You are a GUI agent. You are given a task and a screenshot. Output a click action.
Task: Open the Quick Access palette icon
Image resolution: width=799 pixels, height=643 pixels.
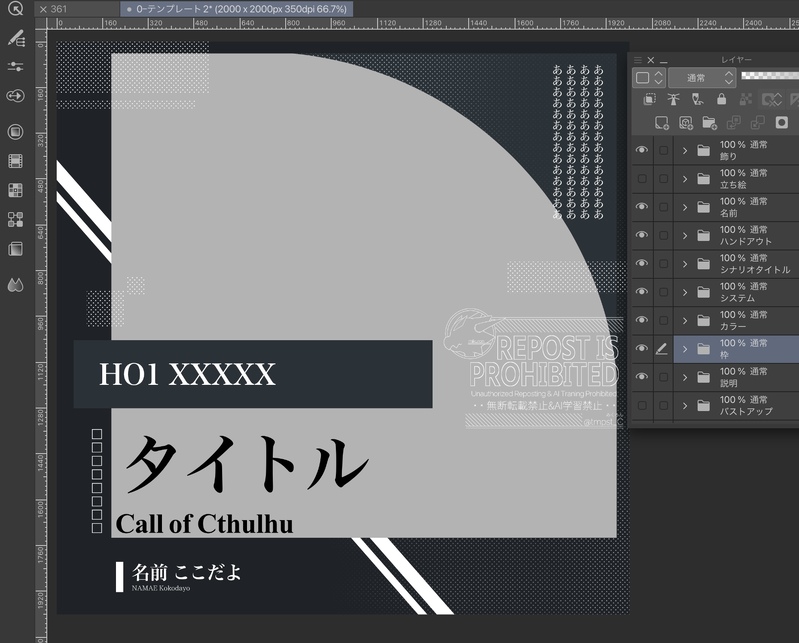(x=16, y=9)
